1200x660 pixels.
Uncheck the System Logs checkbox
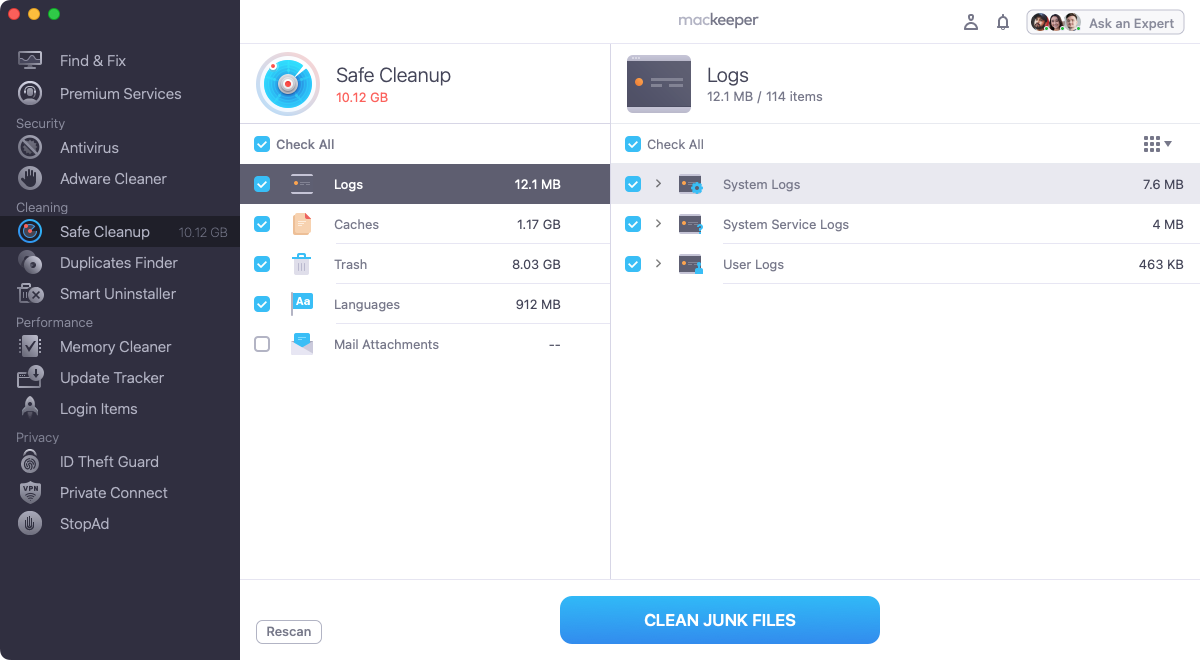633,184
